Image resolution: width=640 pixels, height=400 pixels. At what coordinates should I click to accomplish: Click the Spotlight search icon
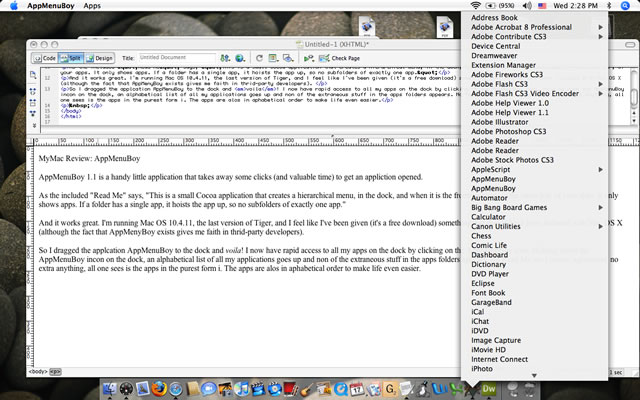click(625, 6)
